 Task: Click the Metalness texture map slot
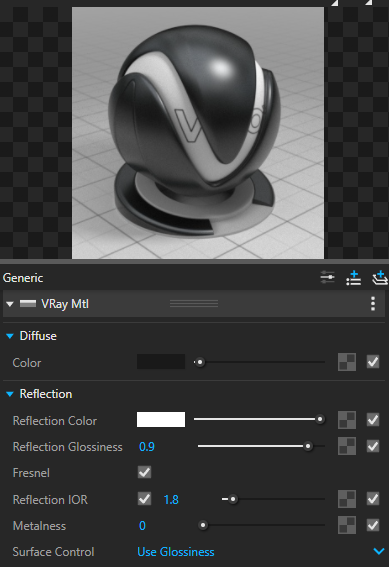pyautogui.click(x=347, y=525)
